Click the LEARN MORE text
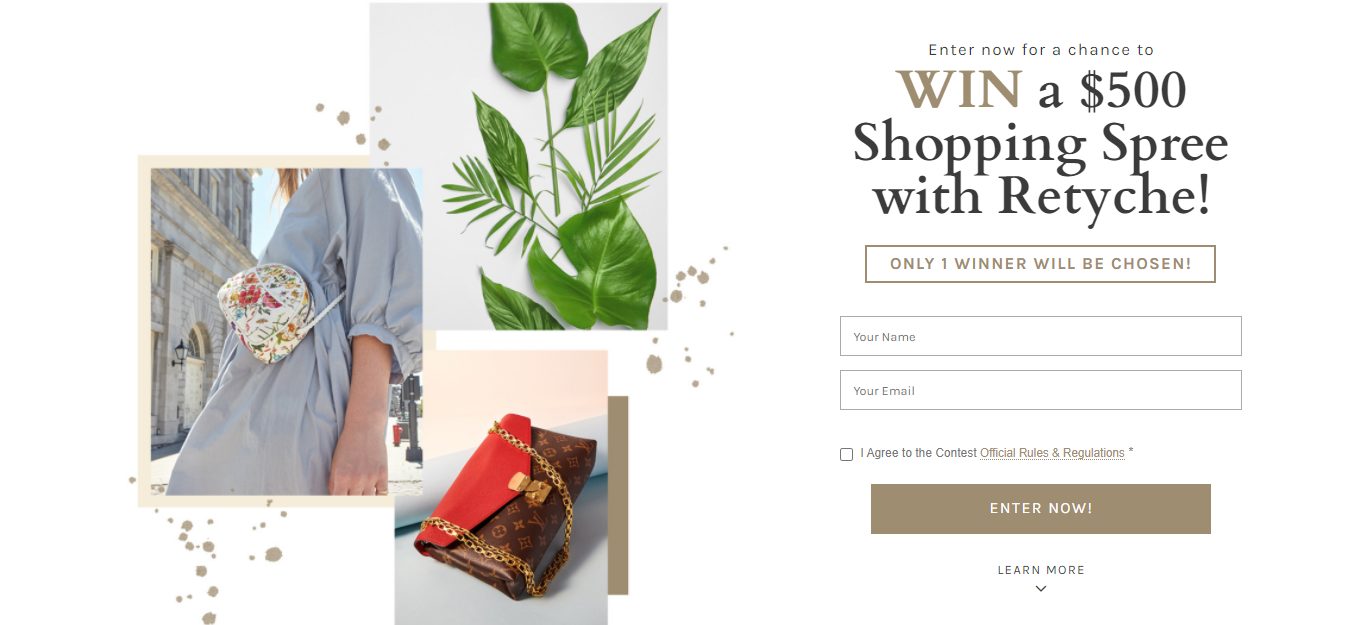The image size is (1366, 625). [1041, 570]
